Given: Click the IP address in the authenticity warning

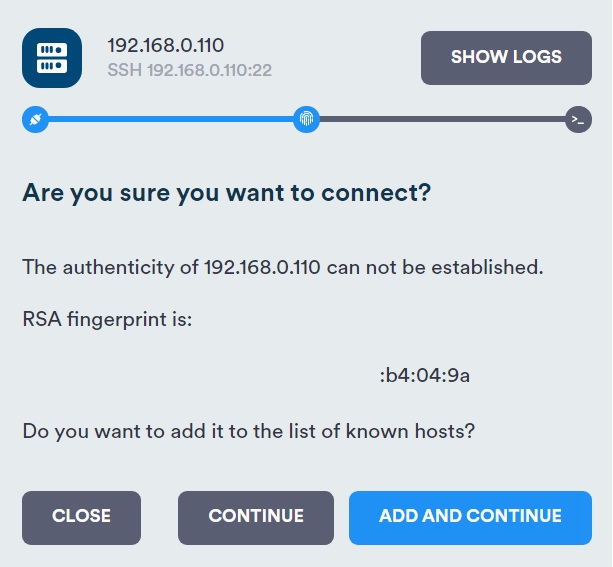Looking at the screenshot, I should pos(260,268).
